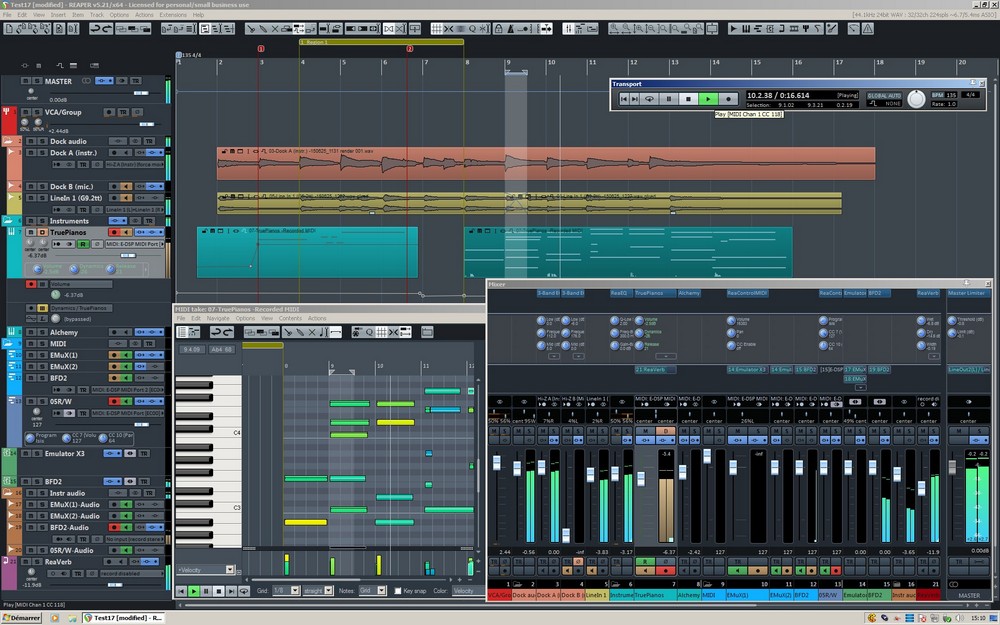Viewport: 1000px width, 625px height.
Task: Click the play arrow icon in main toolbar
Action: (x=733, y=29)
